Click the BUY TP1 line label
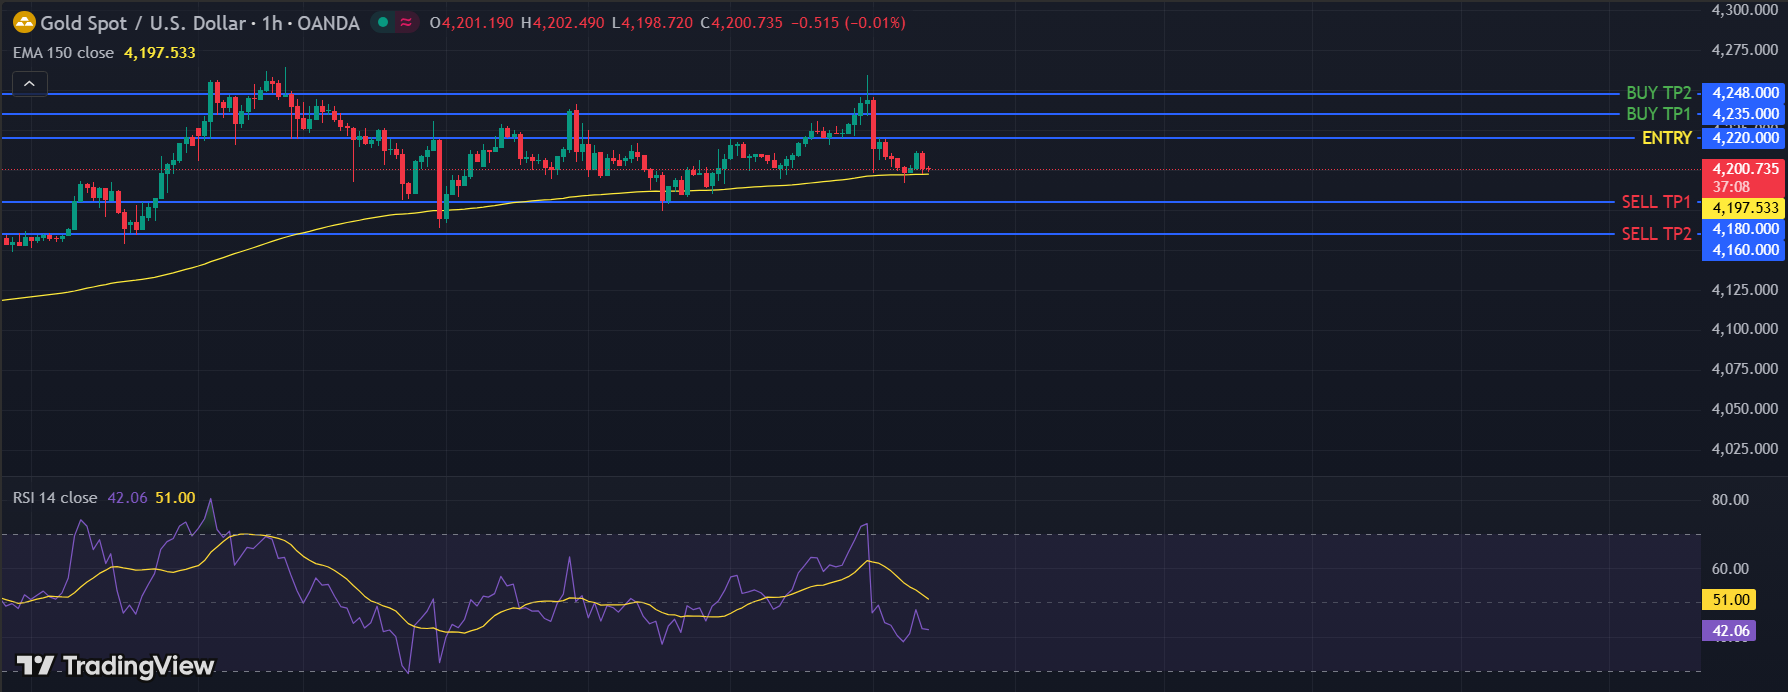This screenshot has width=1788, height=692. [x=1658, y=114]
